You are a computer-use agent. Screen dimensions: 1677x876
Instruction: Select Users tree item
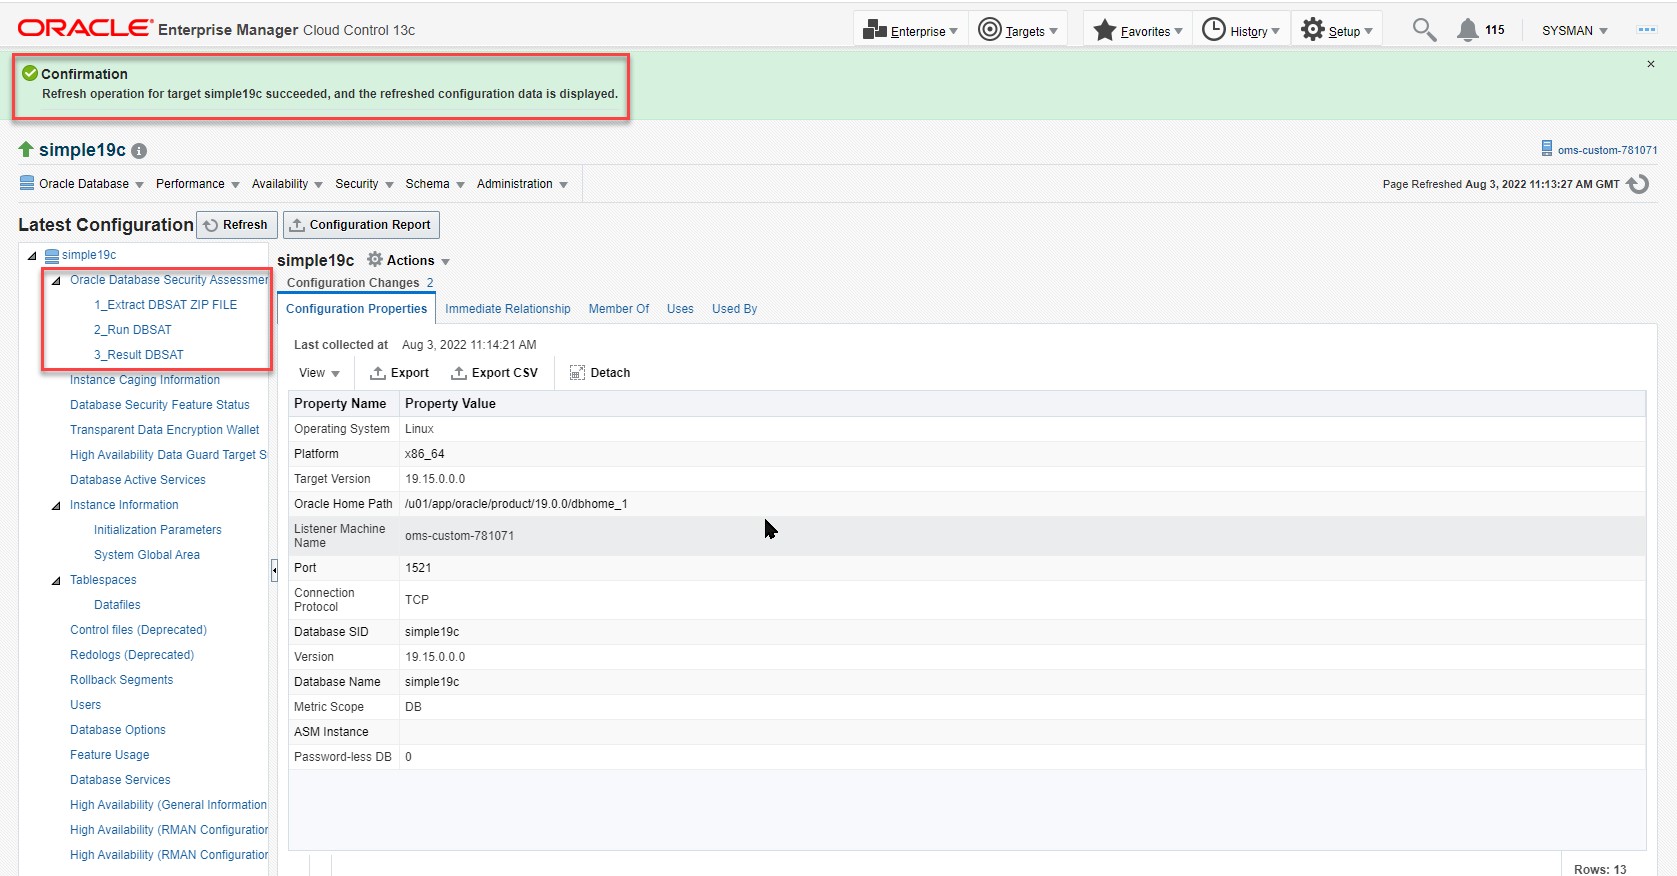point(86,705)
